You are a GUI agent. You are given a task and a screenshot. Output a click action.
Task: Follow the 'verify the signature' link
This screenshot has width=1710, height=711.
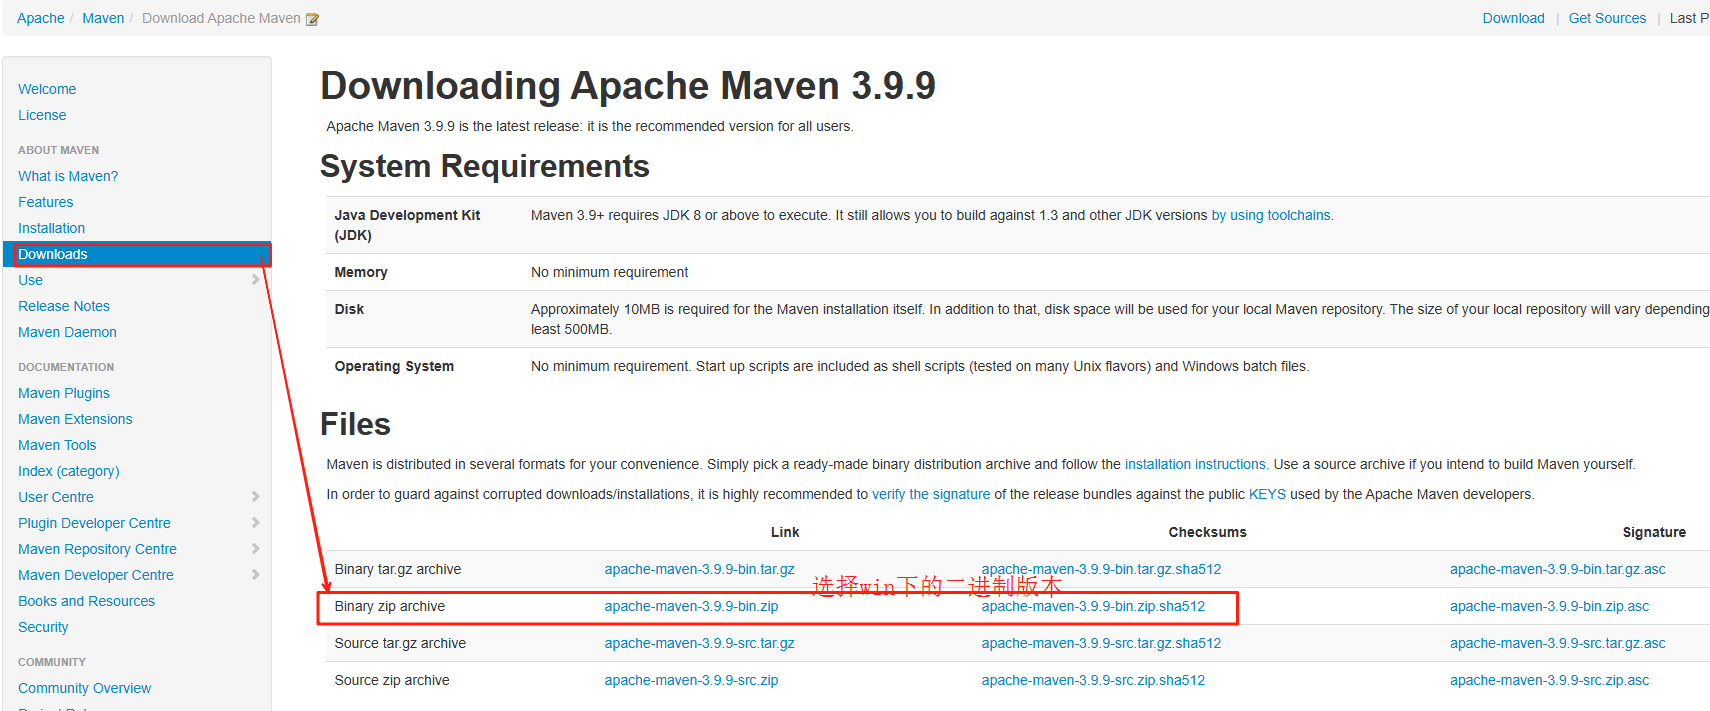[x=931, y=494]
